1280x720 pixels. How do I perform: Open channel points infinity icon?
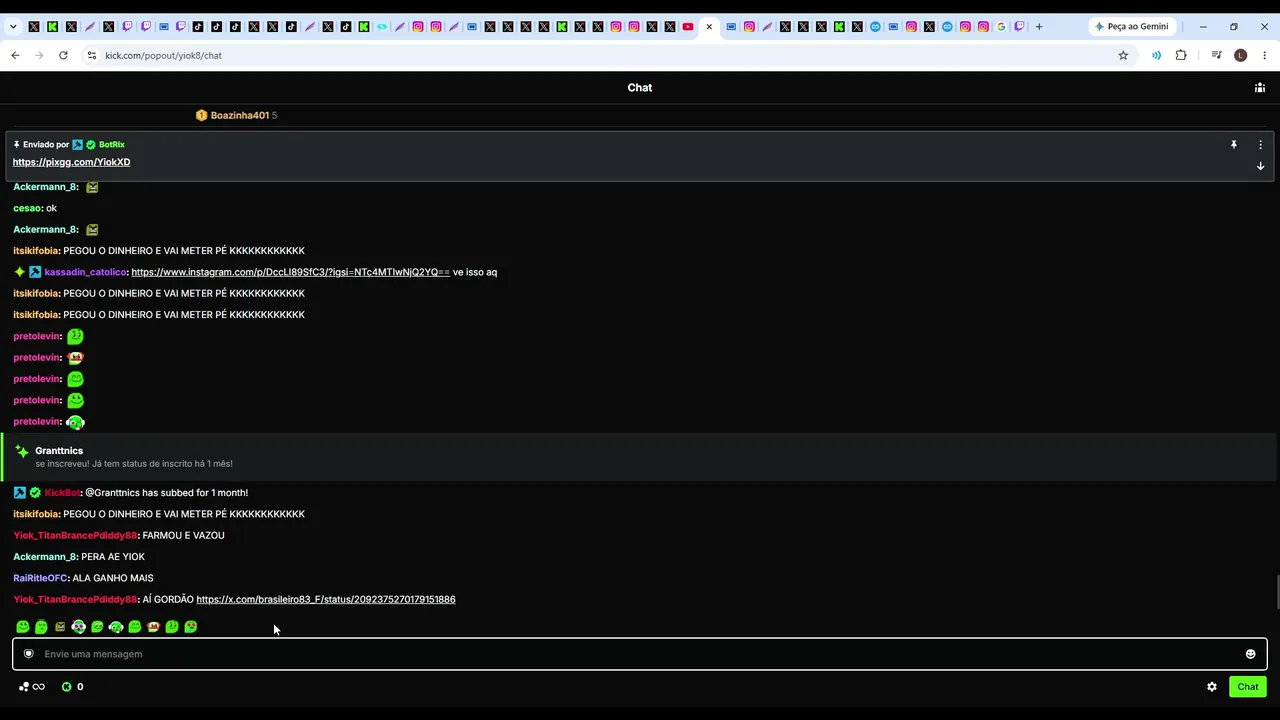(x=32, y=687)
